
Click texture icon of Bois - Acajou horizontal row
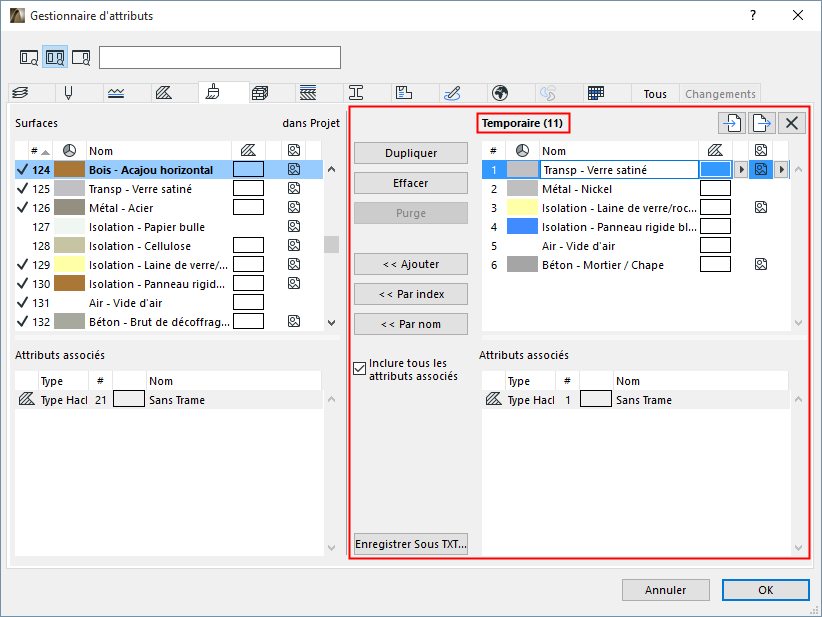pos(294,169)
